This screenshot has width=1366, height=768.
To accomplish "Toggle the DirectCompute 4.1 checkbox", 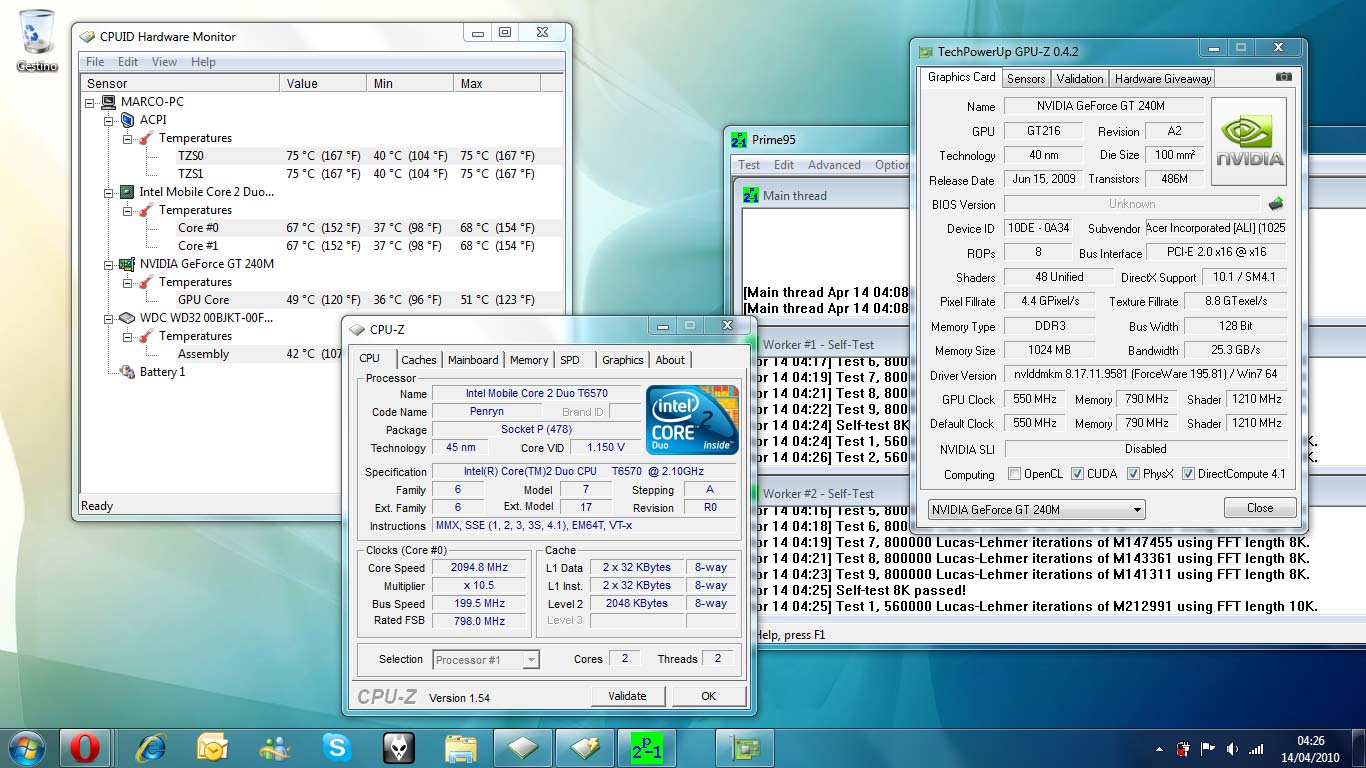I will click(x=1188, y=474).
